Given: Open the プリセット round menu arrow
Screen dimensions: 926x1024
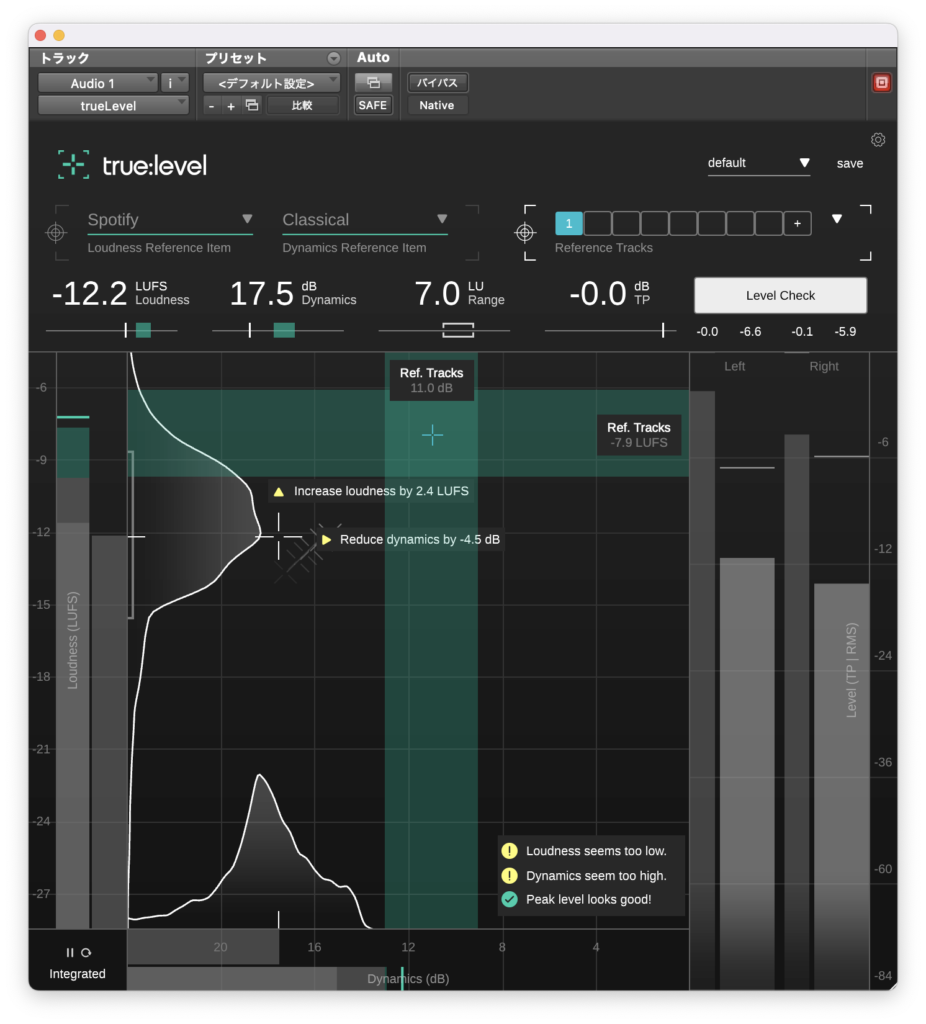Looking at the screenshot, I should click(x=334, y=58).
